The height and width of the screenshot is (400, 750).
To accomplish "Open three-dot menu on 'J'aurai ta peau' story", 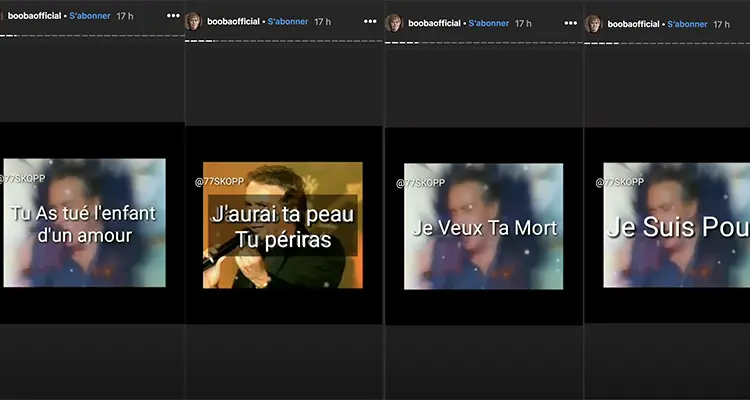I will pyautogui.click(x=367, y=21).
